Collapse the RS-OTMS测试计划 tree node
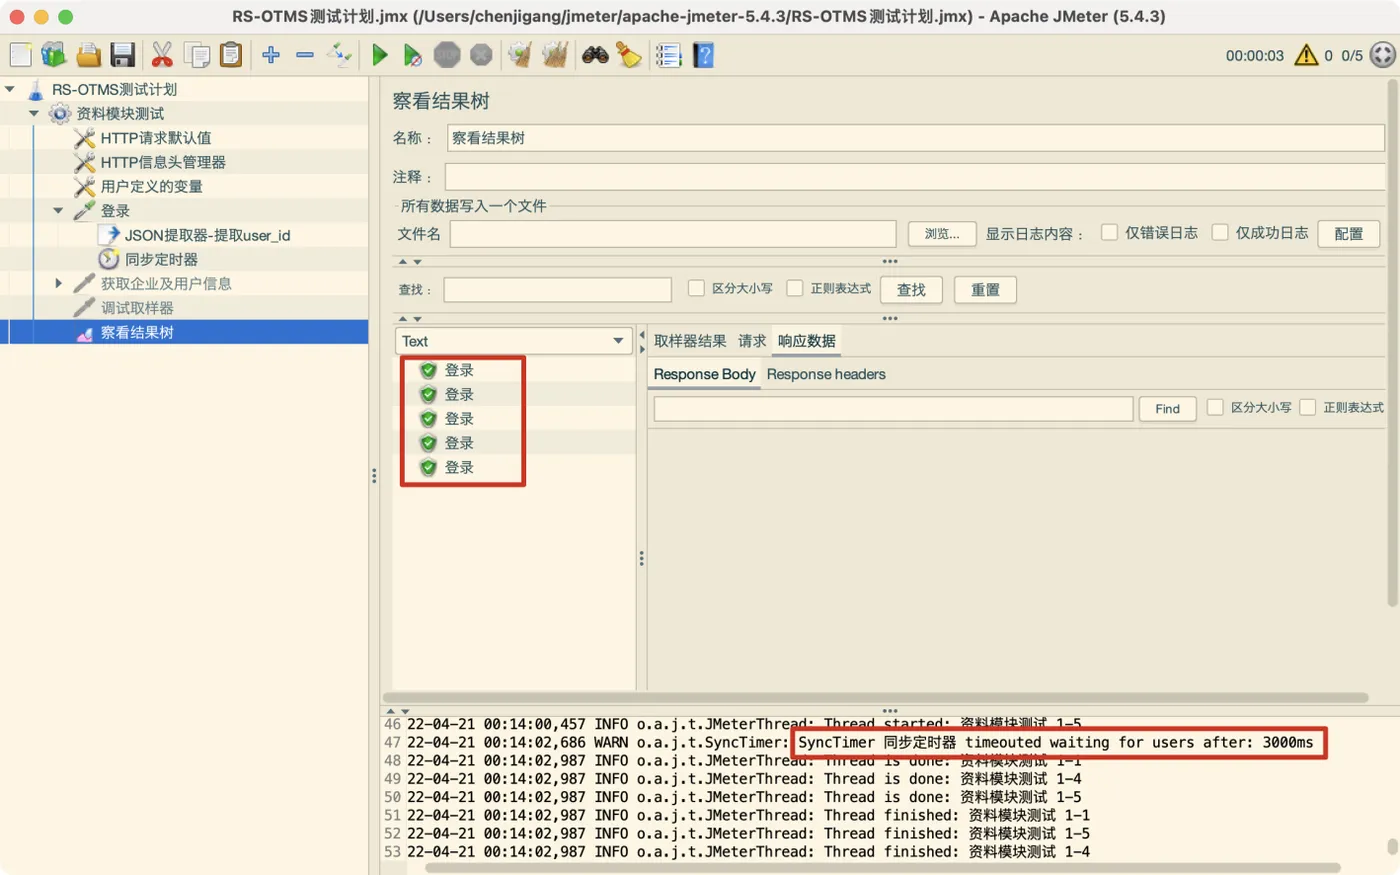 [10, 89]
